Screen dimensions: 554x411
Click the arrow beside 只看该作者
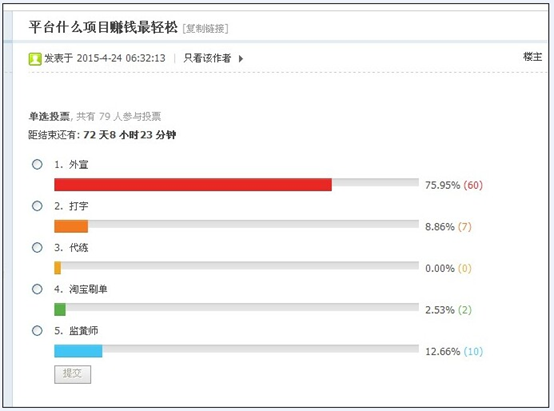click(x=241, y=59)
